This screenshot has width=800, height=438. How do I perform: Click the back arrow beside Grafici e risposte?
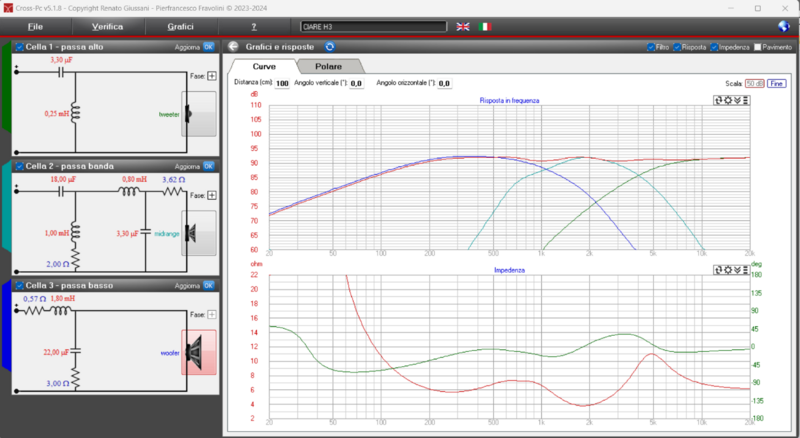(x=232, y=47)
